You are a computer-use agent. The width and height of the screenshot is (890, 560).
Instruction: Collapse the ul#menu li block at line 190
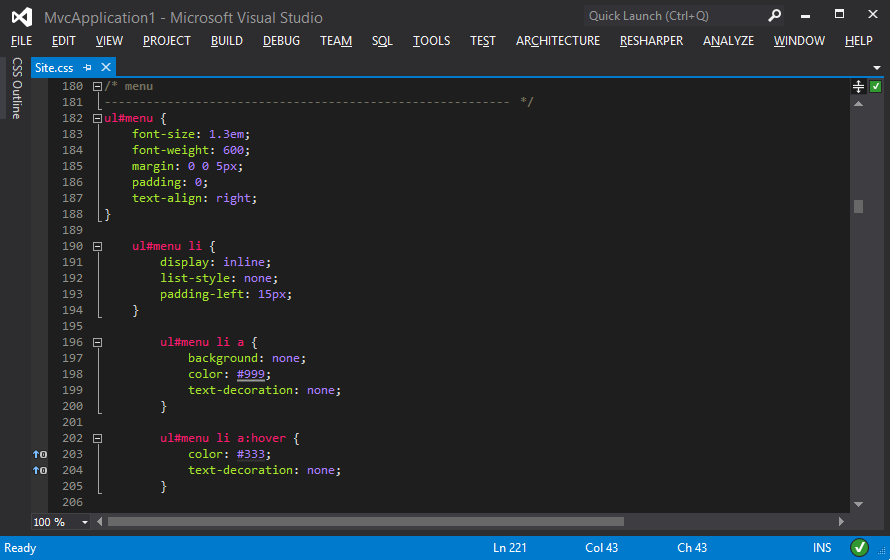(x=97, y=246)
